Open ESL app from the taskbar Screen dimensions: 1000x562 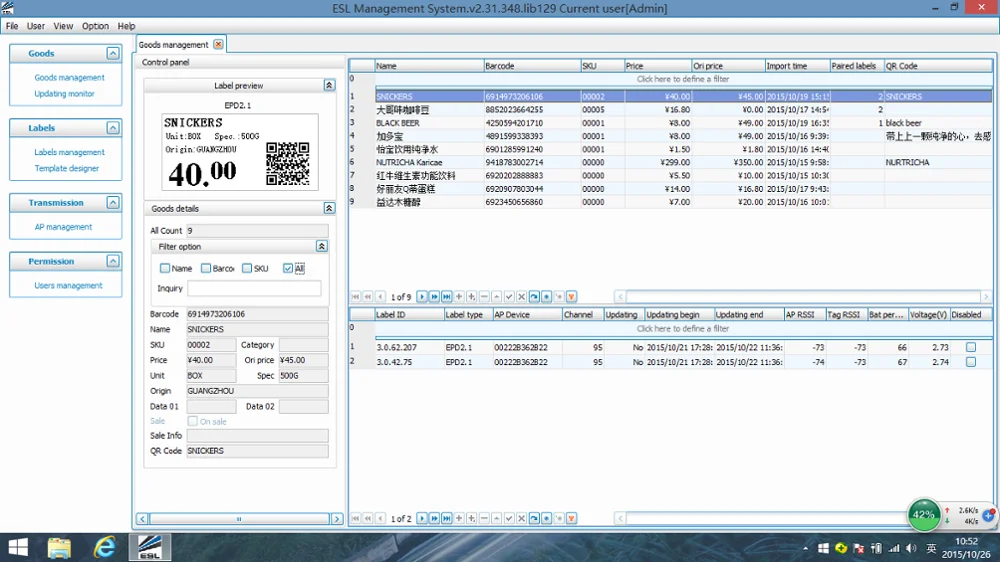click(150, 547)
